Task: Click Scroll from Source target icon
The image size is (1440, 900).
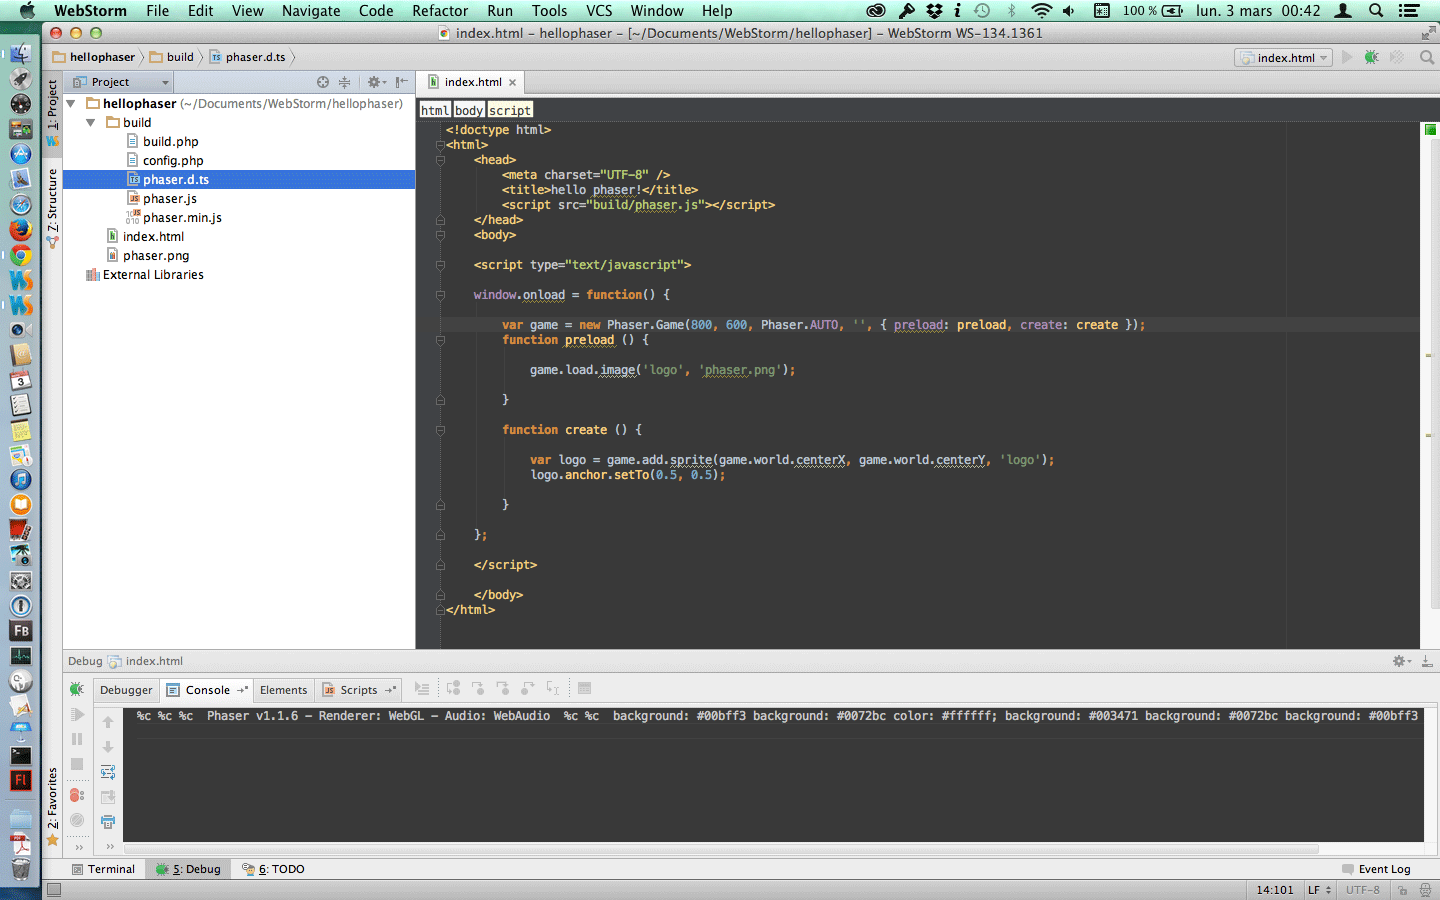Action: coord(322,82)
